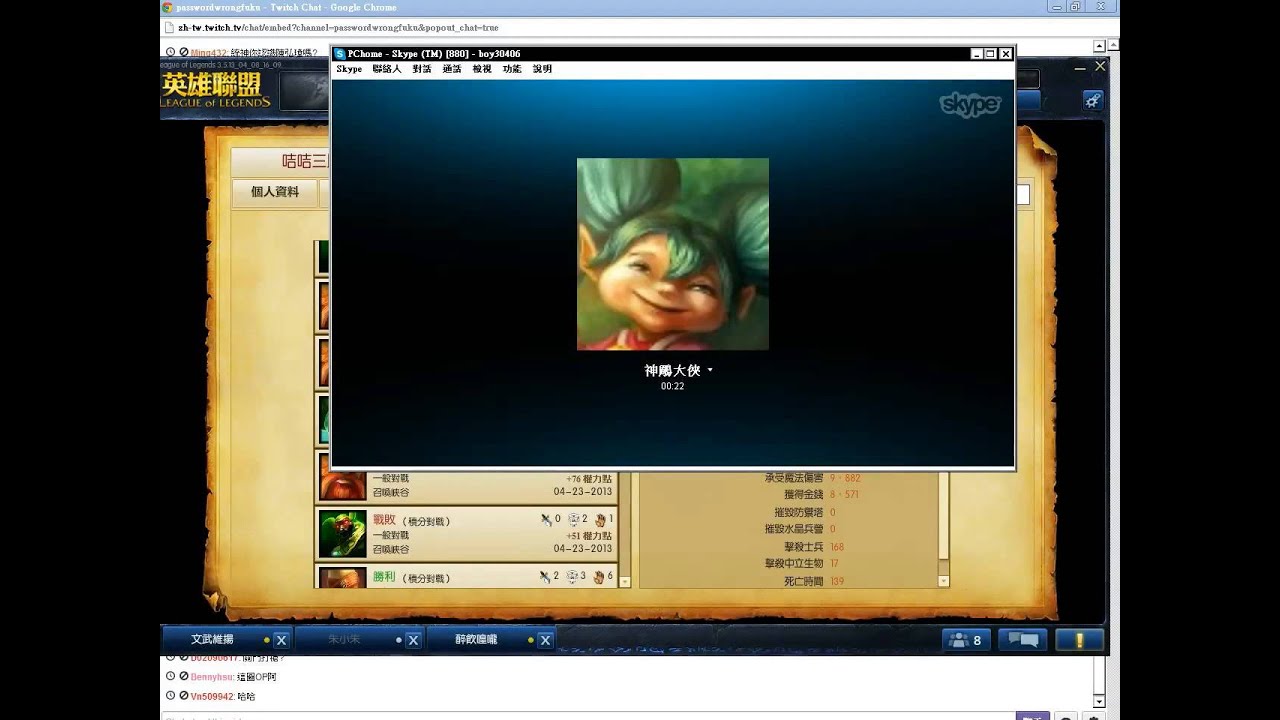Click the deaths skull icon in 勝利 match

(574, 576)
